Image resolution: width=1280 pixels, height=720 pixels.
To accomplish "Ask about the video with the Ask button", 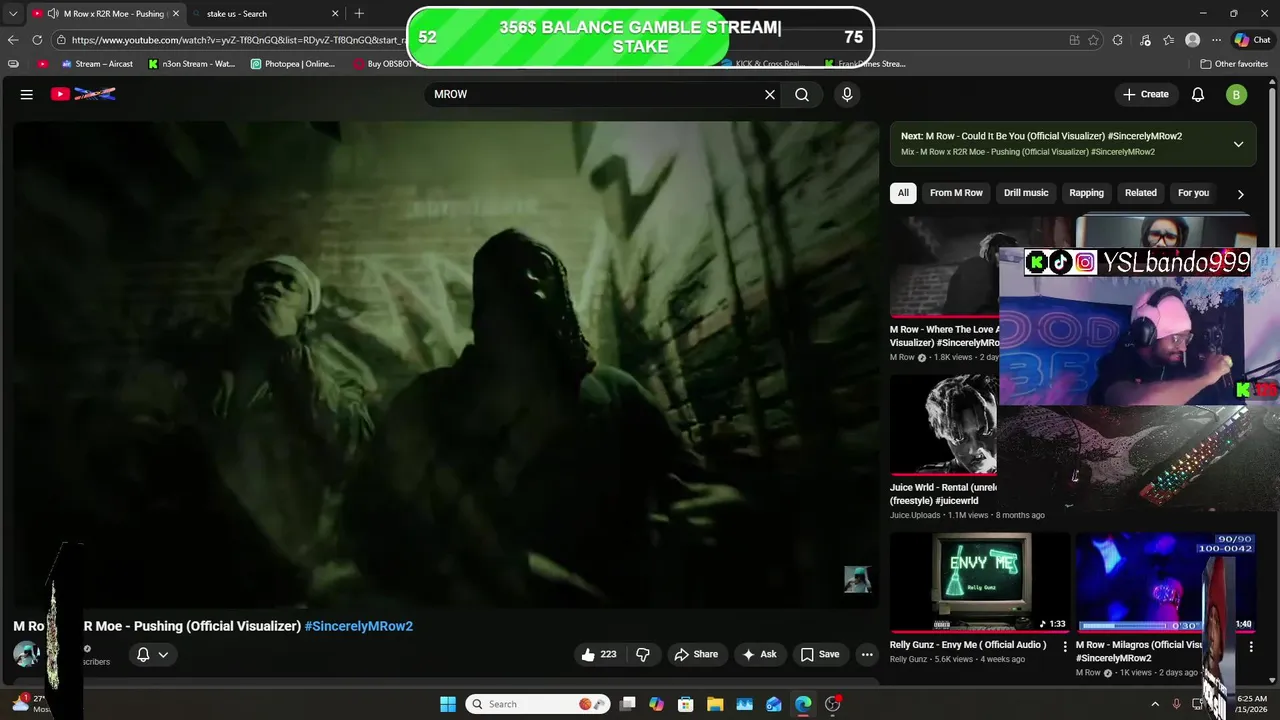I will [x=759, y=654].
